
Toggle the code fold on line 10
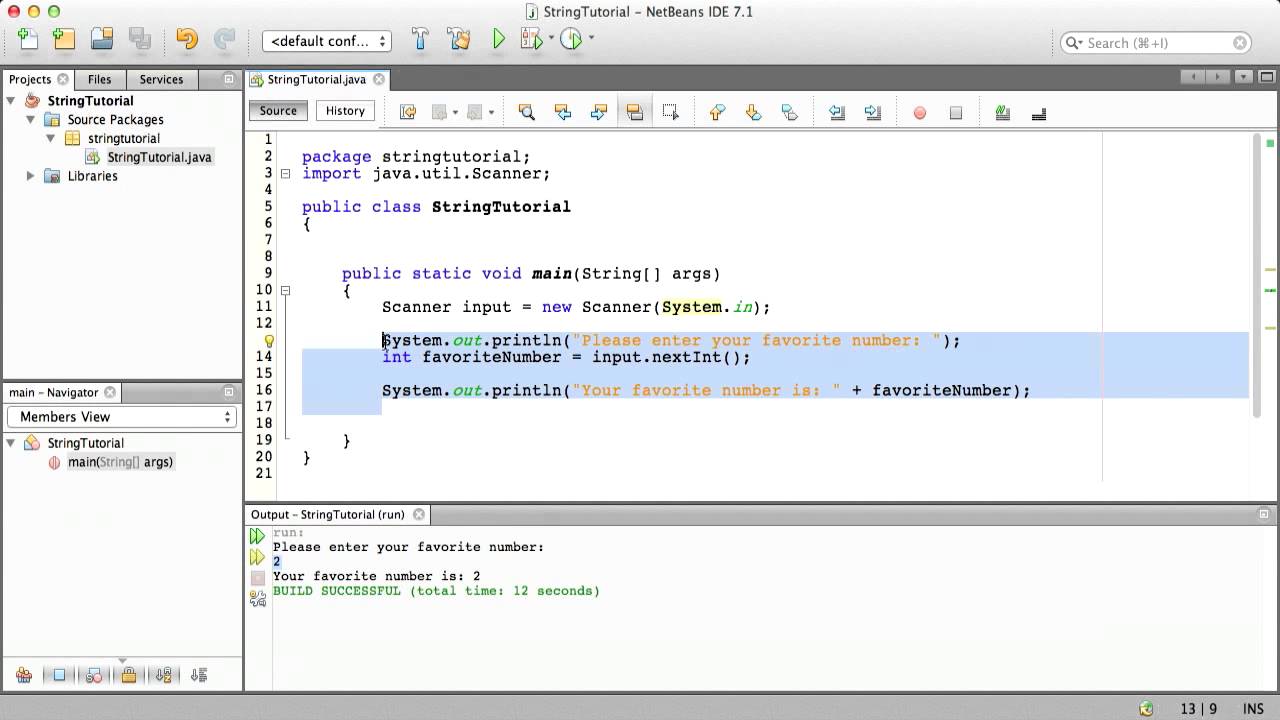point(285,291)
